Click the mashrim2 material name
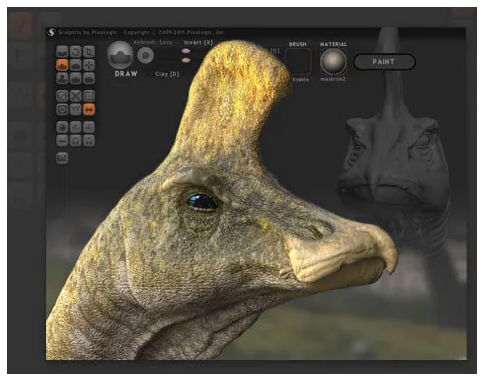 pyautogui.click(x=333, y=79)
